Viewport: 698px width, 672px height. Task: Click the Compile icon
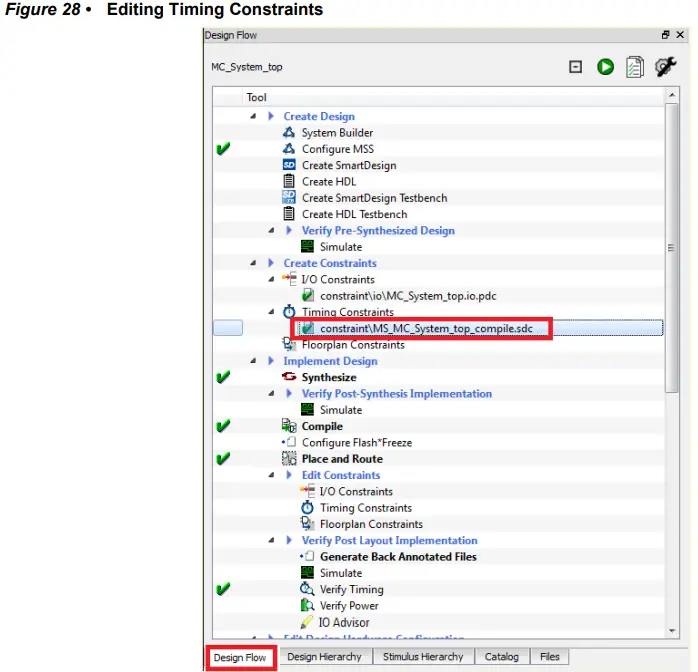click(289, 426)
